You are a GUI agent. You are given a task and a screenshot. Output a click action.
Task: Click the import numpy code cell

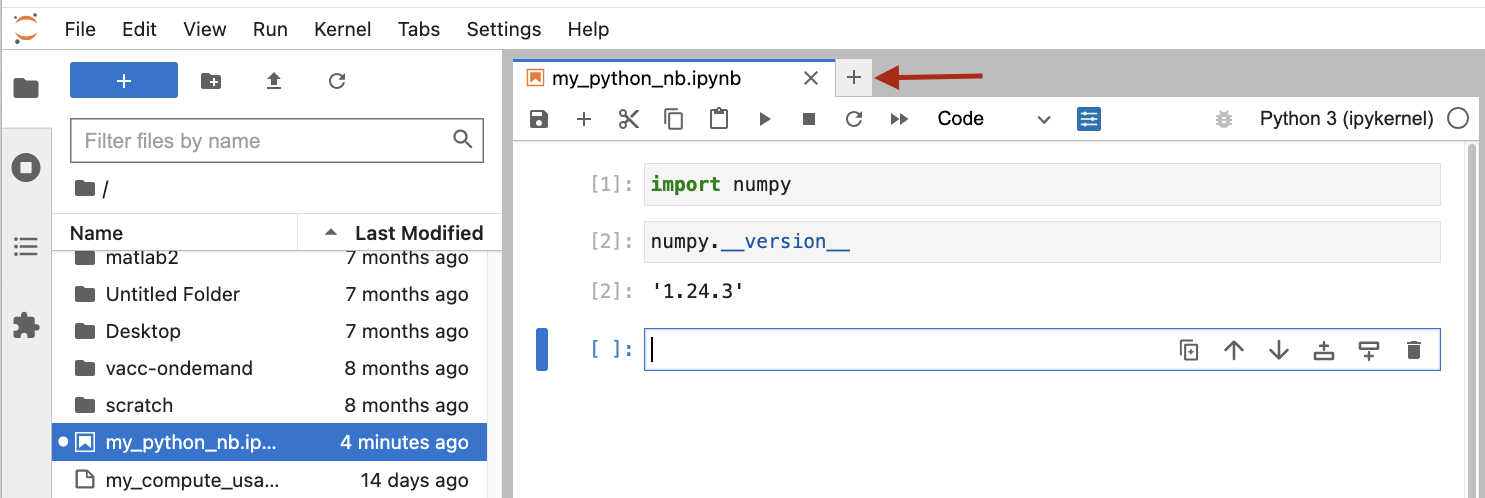(1042, 185)
